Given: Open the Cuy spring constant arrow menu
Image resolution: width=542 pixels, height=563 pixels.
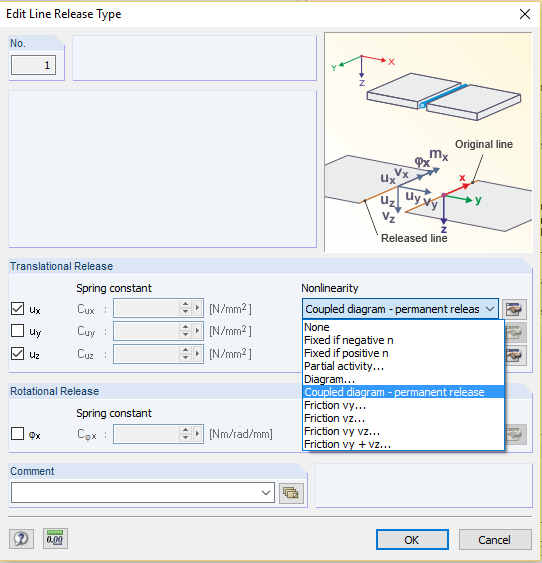Looking at the screenshot, I should [x=197, y=331].
